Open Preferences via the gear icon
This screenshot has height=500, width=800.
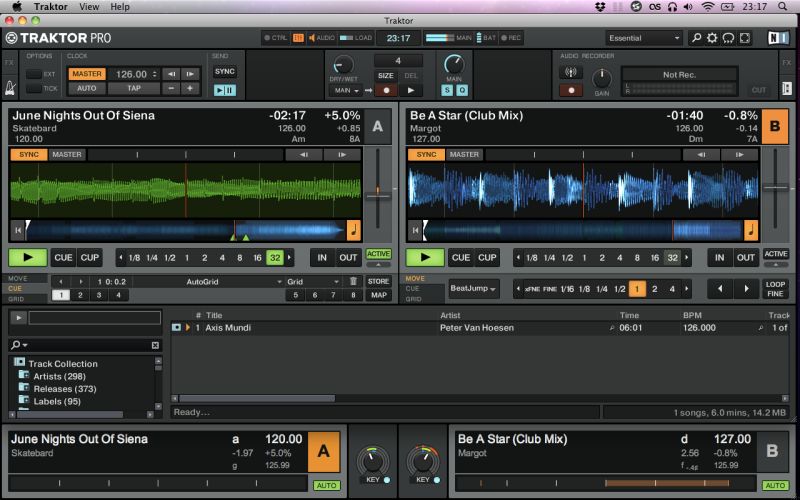pos(712,38)
